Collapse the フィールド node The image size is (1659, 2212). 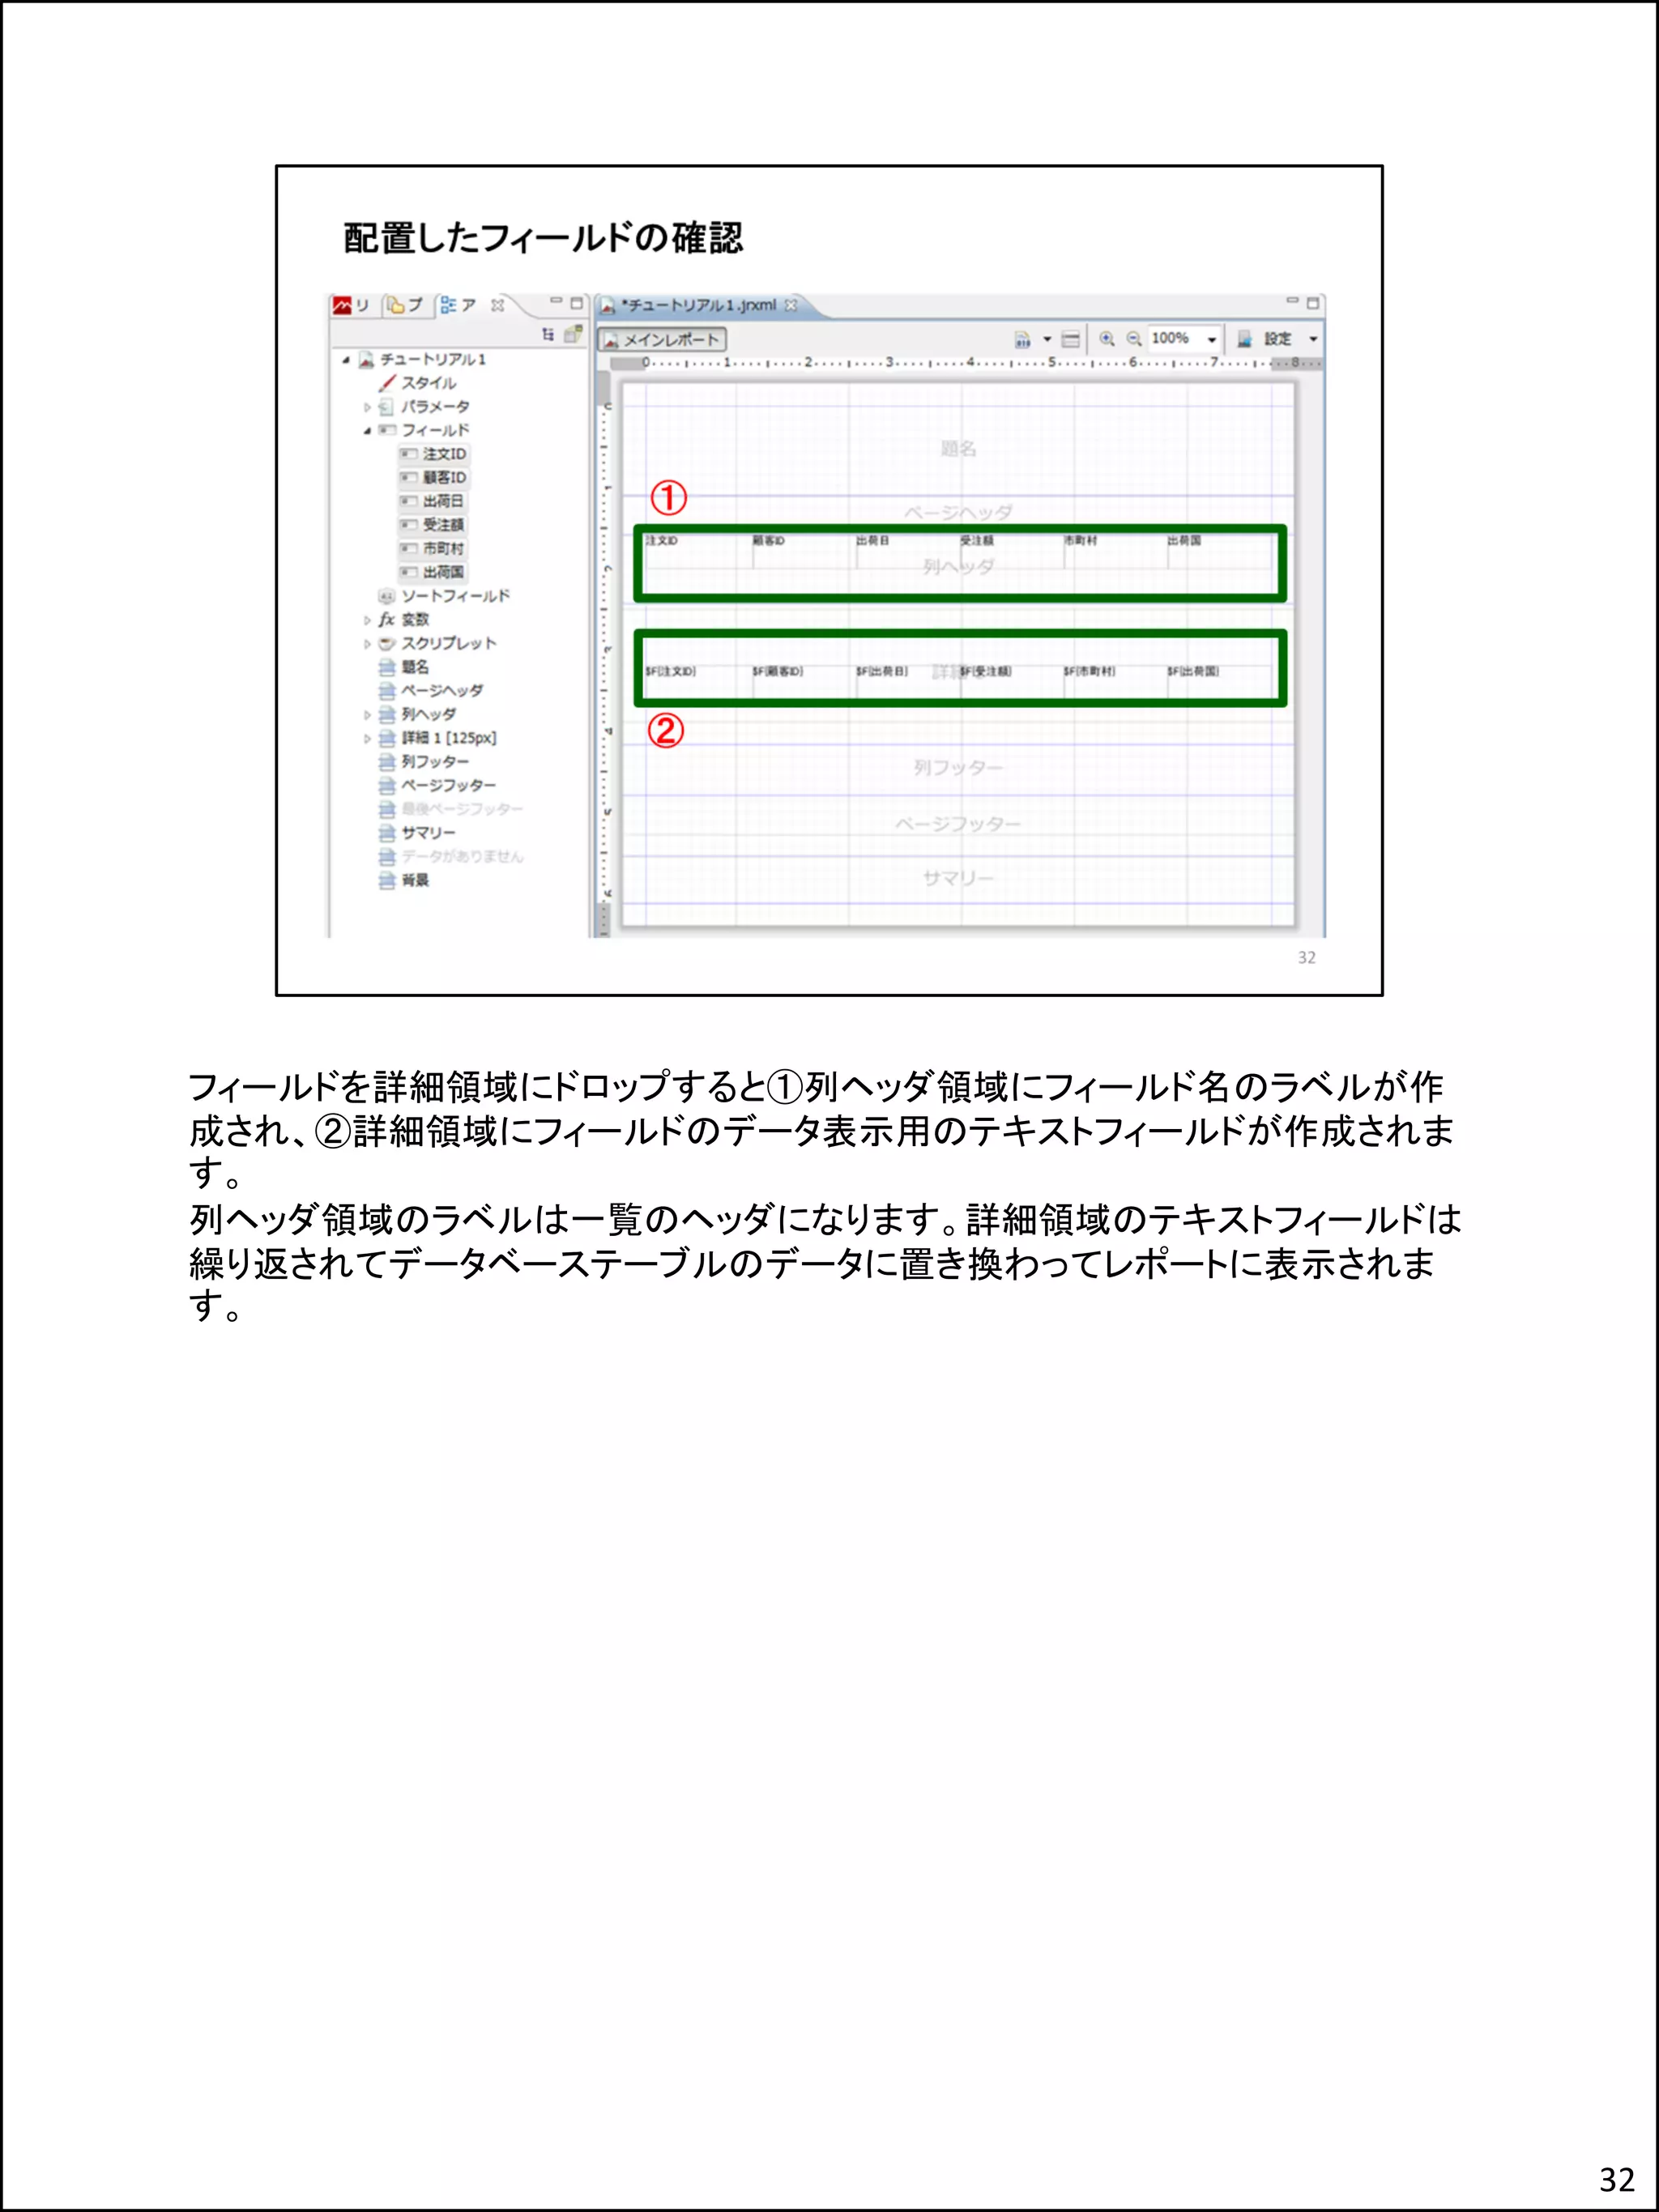pyautogui.click(x=367, y=431)
